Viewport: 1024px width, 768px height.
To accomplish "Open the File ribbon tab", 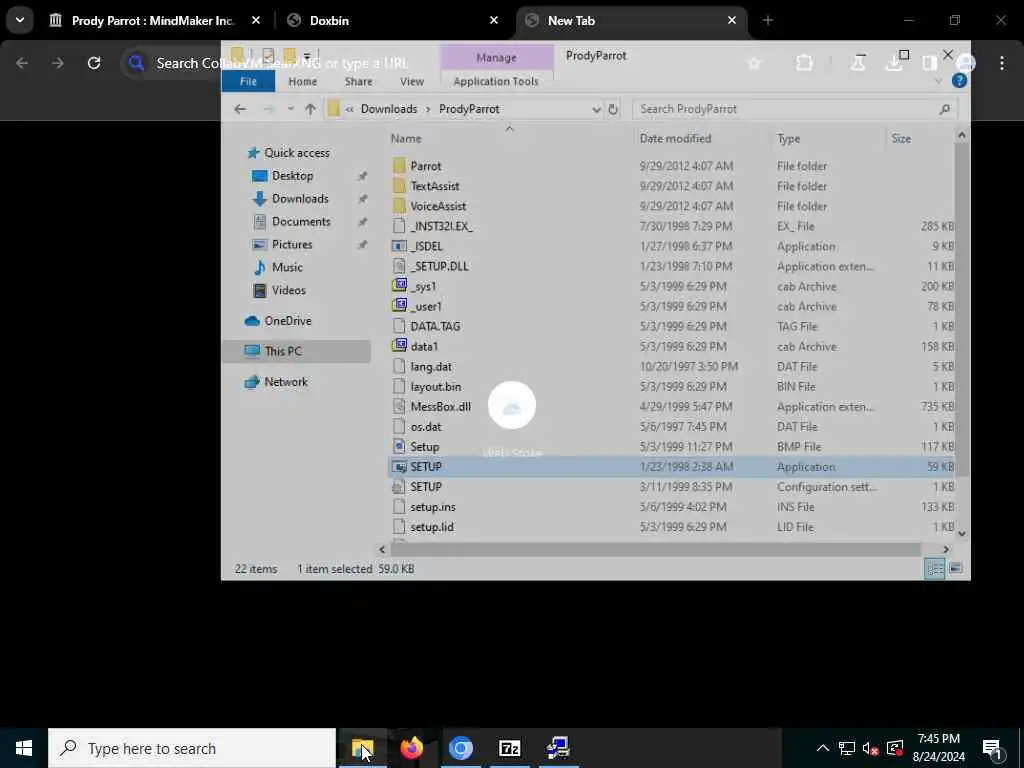I will [248, 82].
